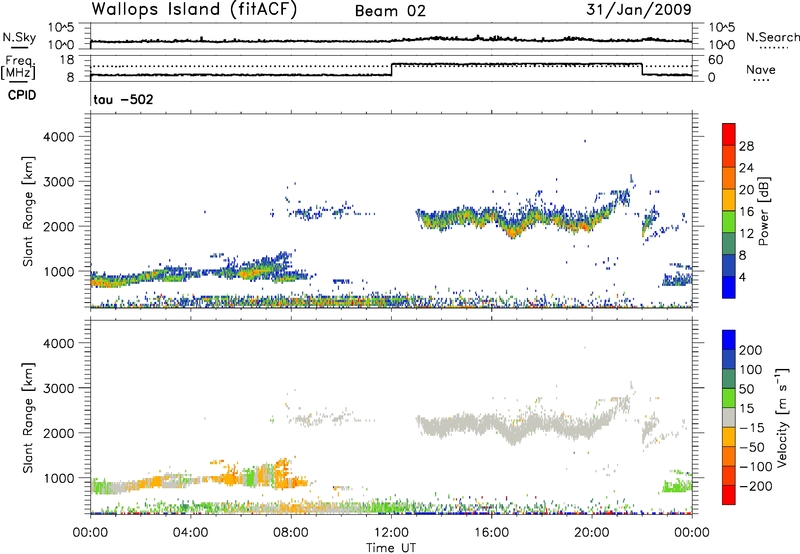The width and height of the screenshot is (800, 554).
Task: Click the "Time UT" axis title
Action: tap(391, 548)
